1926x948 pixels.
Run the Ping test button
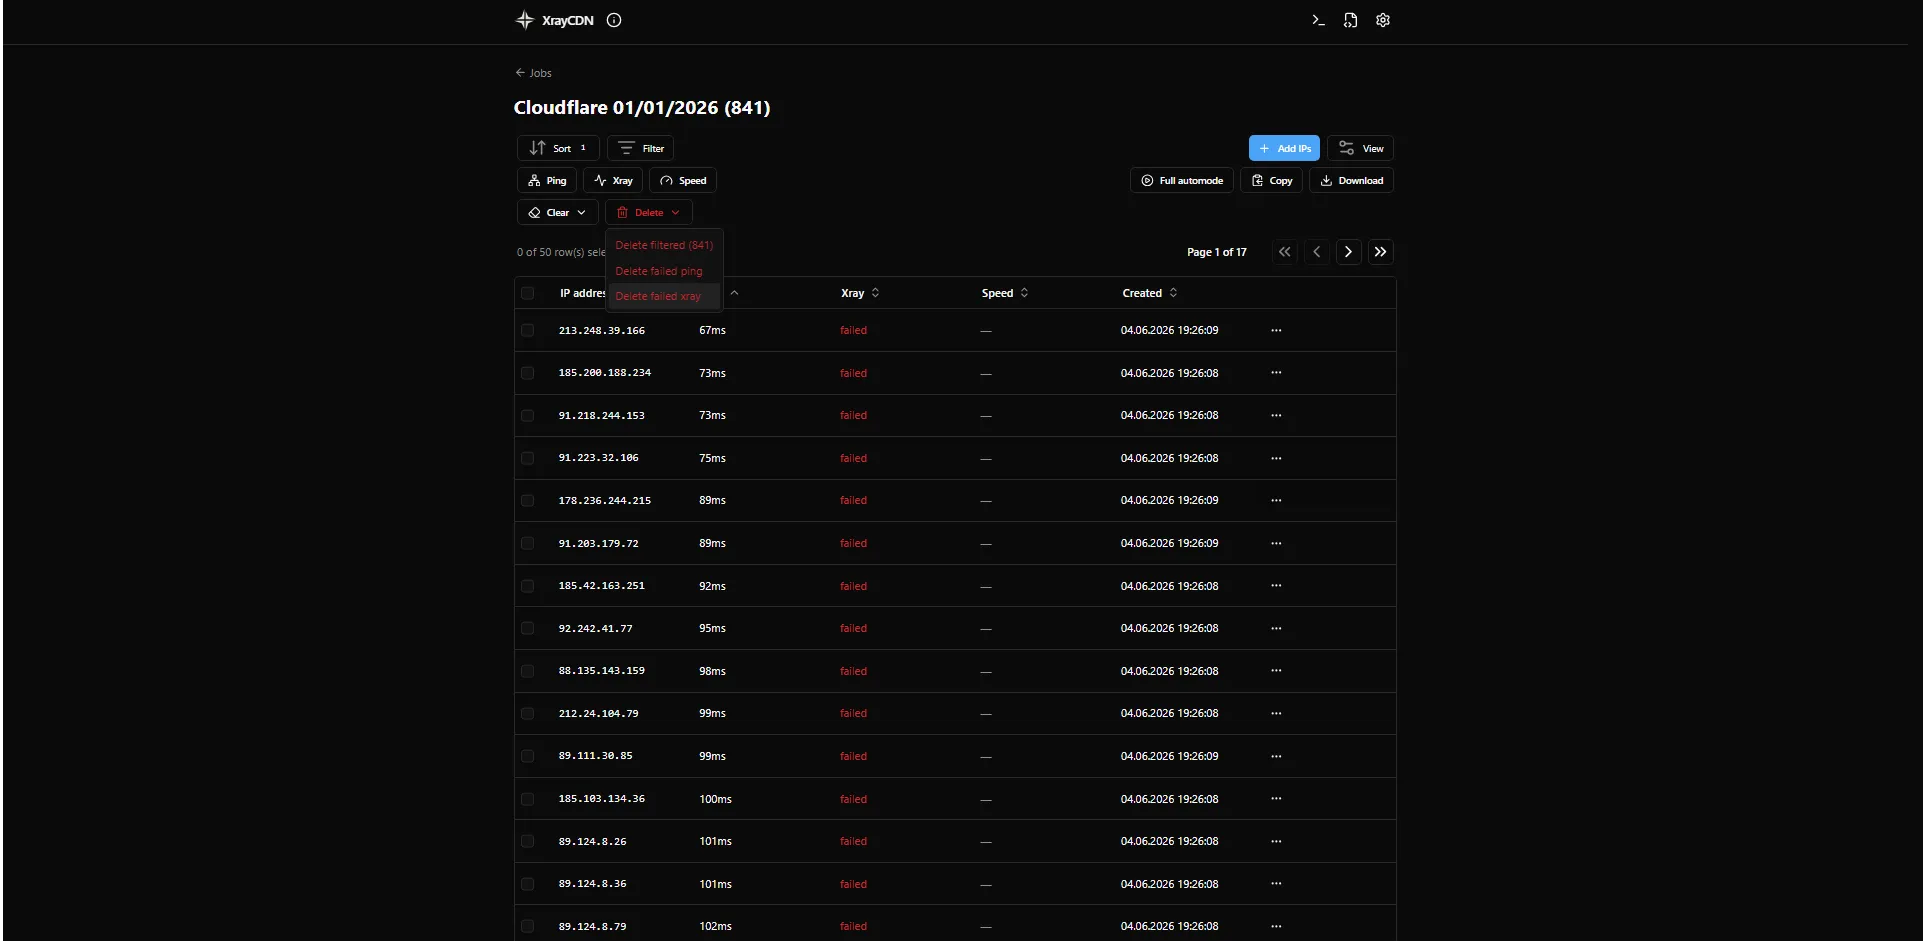coord(547,180)
